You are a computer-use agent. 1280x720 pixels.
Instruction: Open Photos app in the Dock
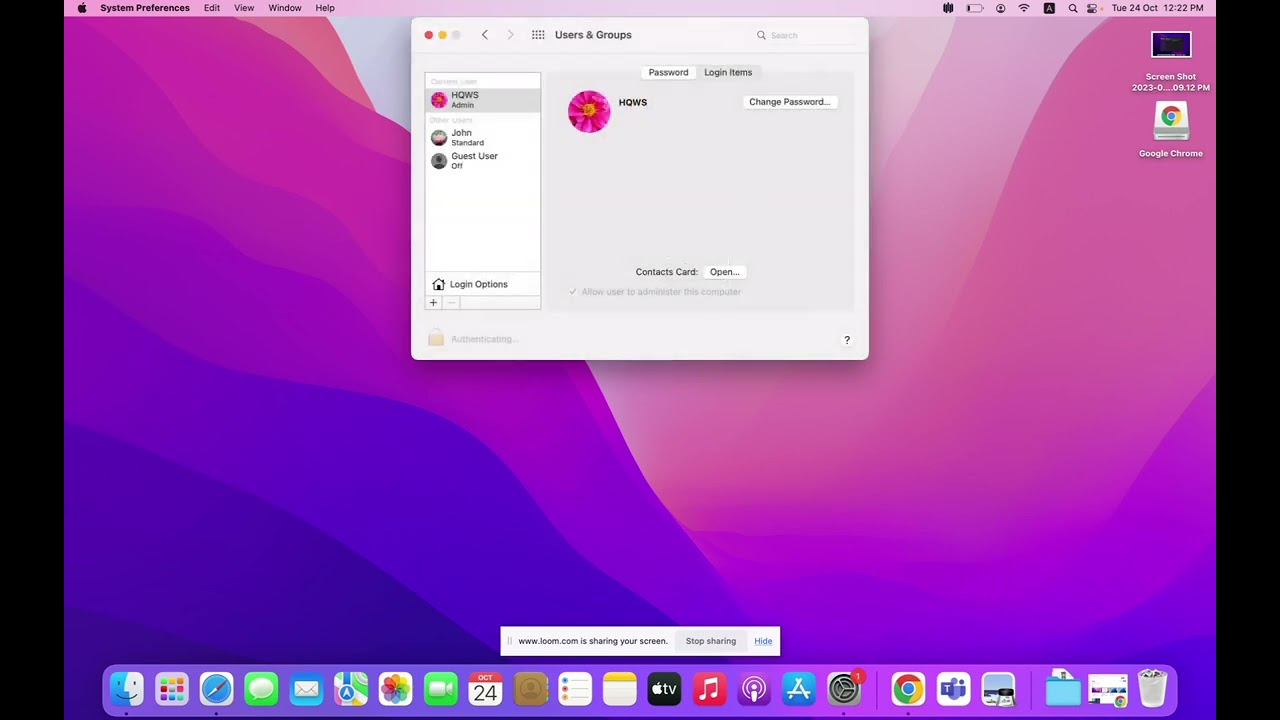[x=396, y=689]
